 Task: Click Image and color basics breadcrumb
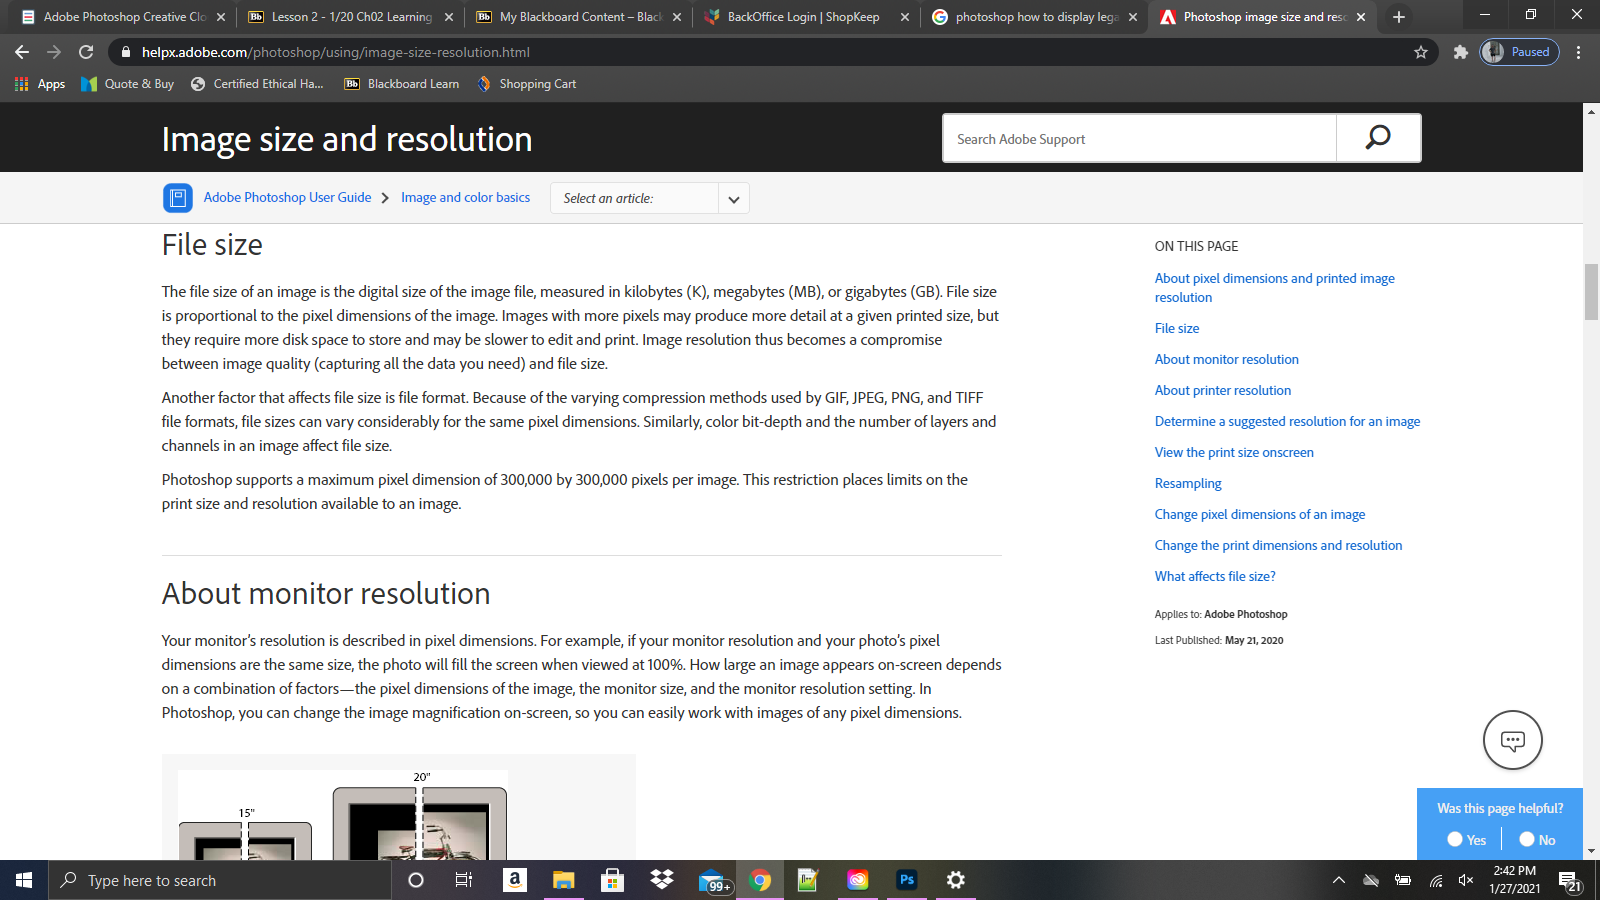pos(466,198)
